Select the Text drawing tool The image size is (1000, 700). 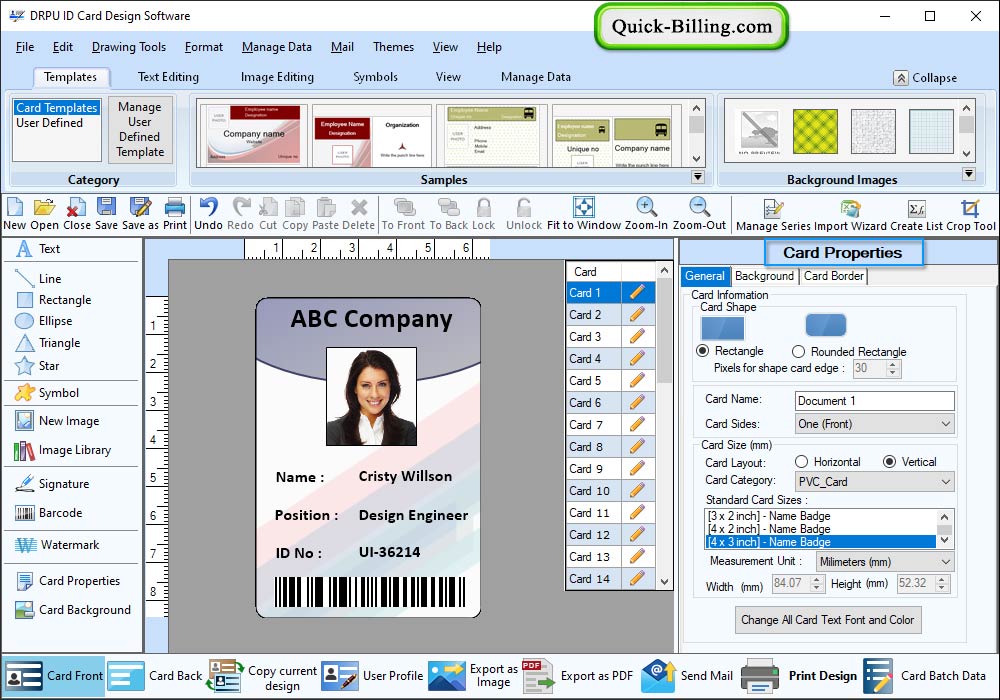pyautogui.click(x=38, y=249)
